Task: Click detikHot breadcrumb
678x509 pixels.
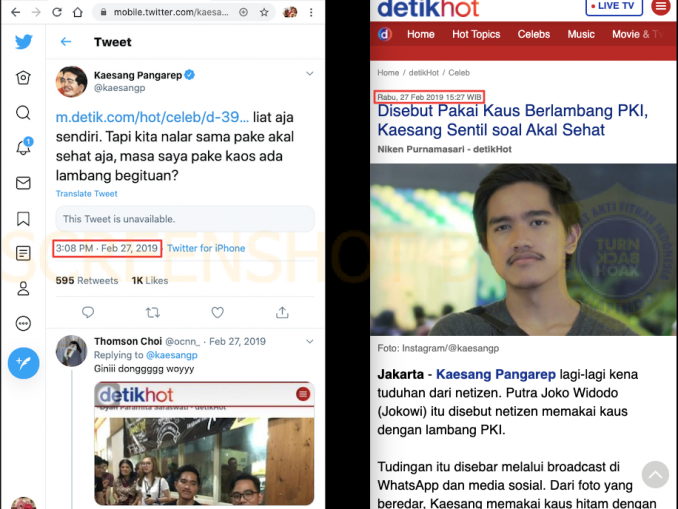Action: click(x=423, y=73)
